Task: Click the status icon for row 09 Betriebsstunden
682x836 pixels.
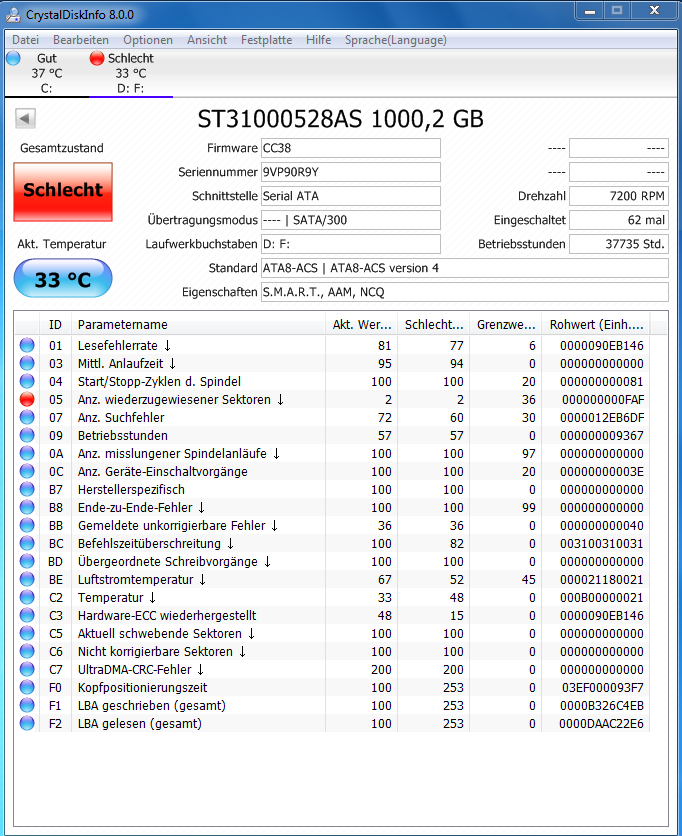Action: tap(27, 436)
